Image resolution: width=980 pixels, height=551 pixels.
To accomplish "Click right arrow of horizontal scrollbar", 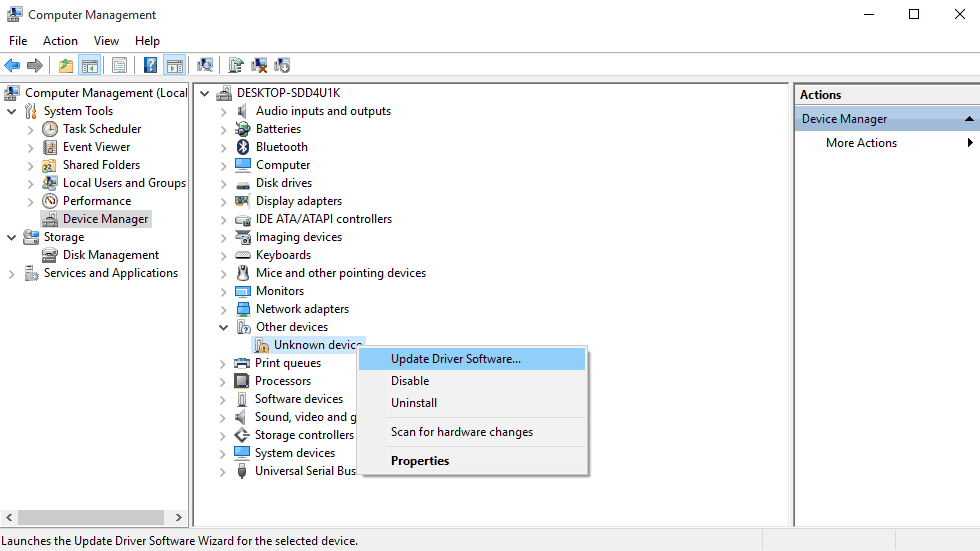I will pos(179,517).
